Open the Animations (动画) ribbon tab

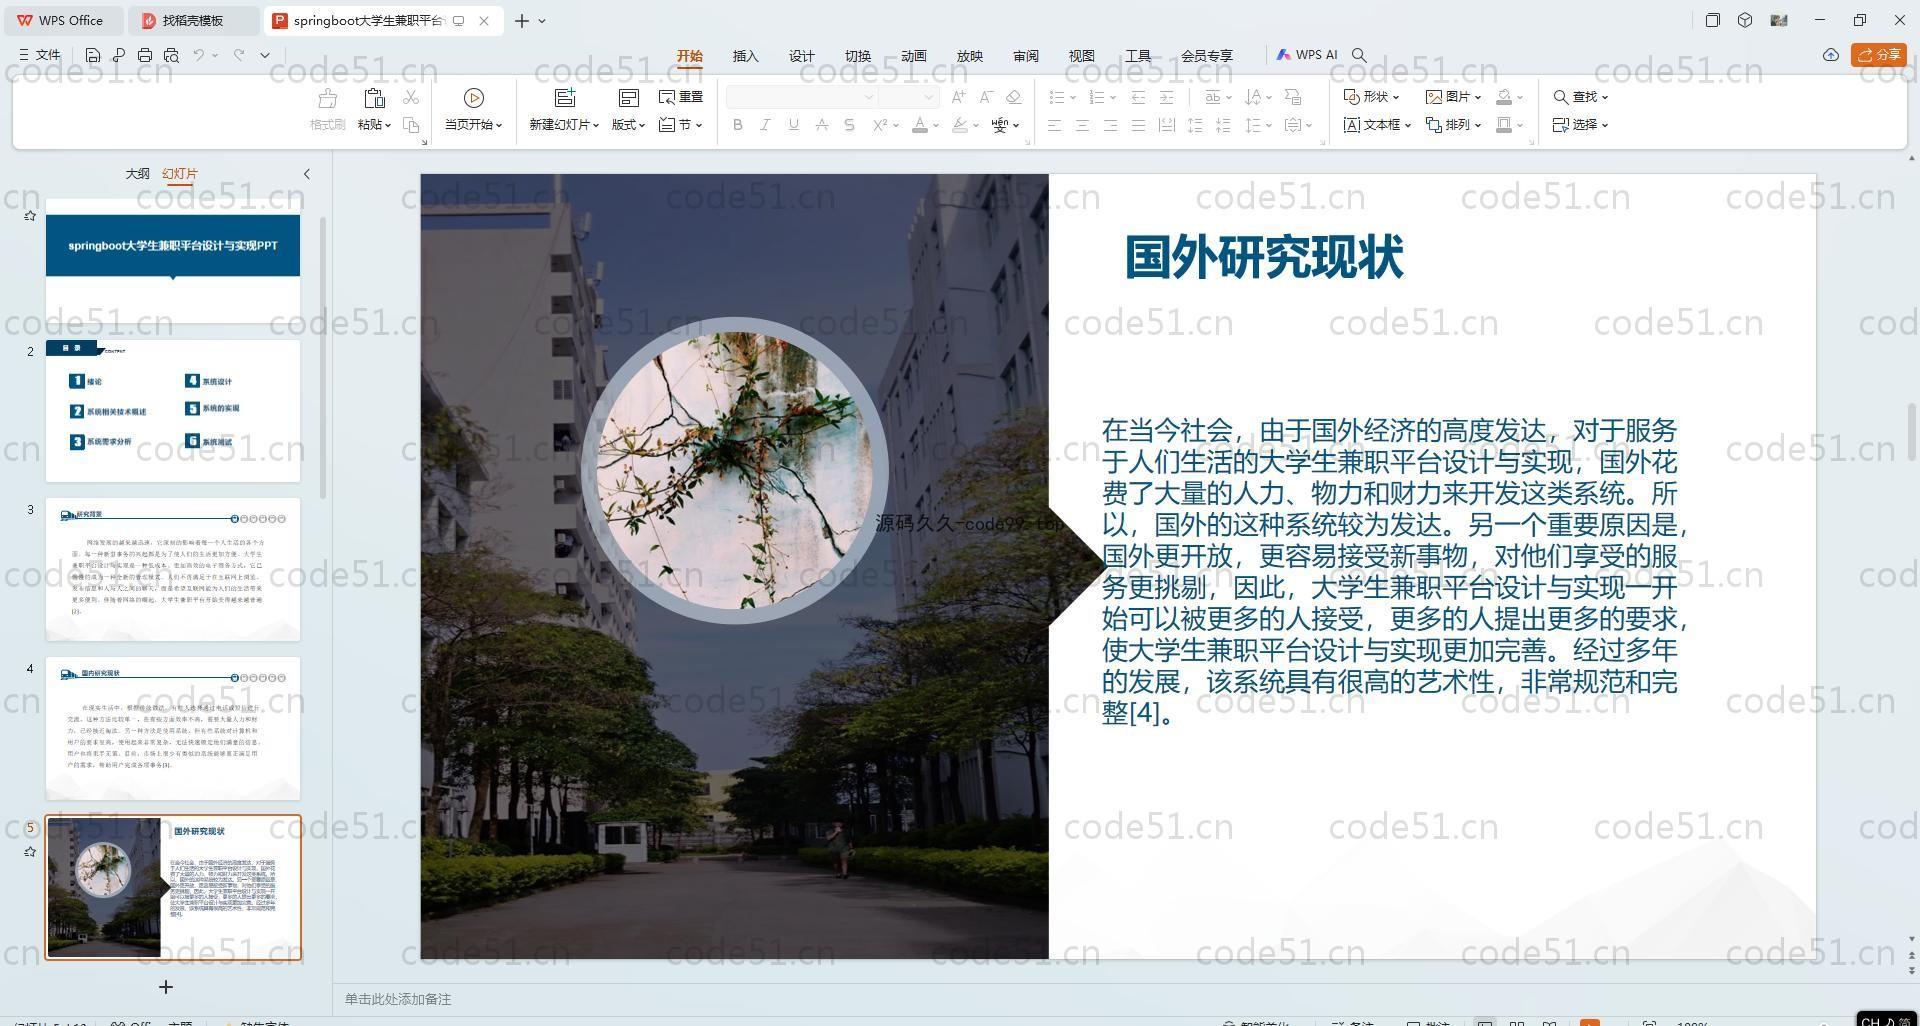(x=913, y=56)
